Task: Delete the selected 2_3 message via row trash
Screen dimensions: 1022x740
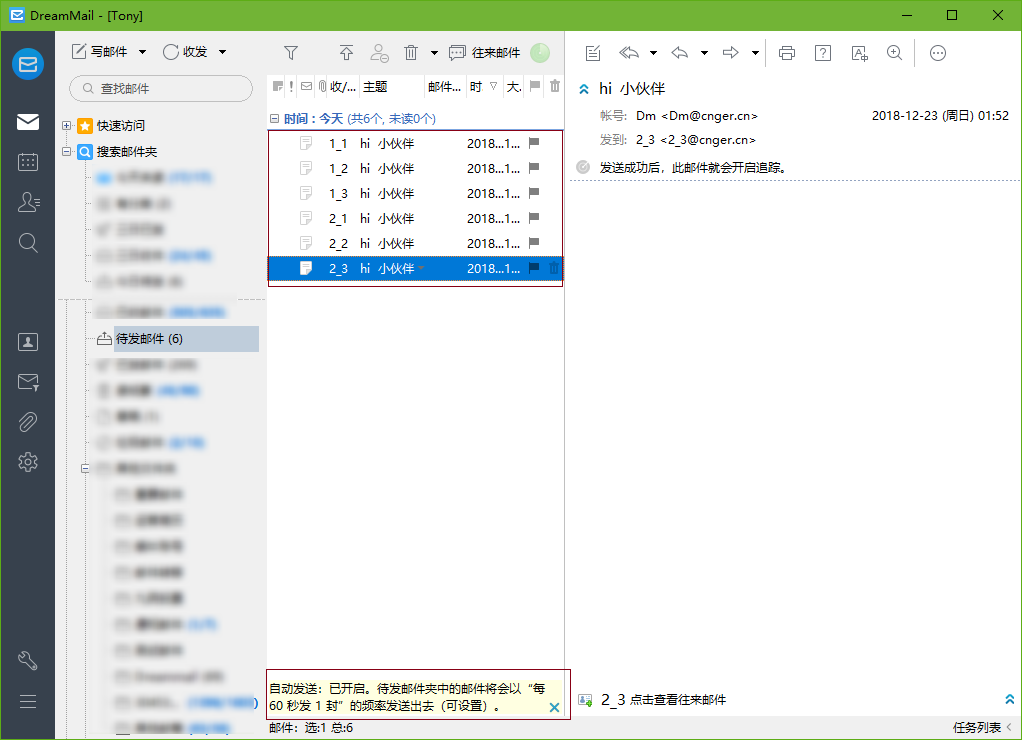Action: click(x=554, y=267)
